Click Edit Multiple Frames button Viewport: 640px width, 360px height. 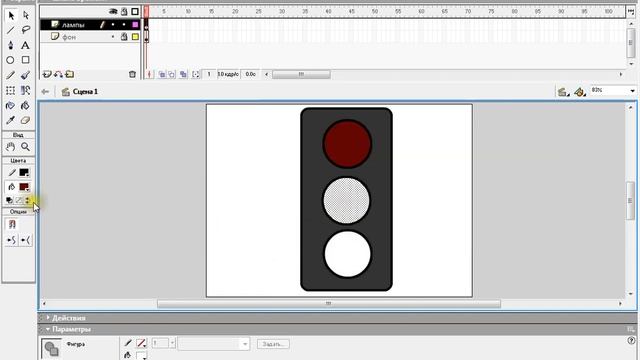tap(183, 74)
